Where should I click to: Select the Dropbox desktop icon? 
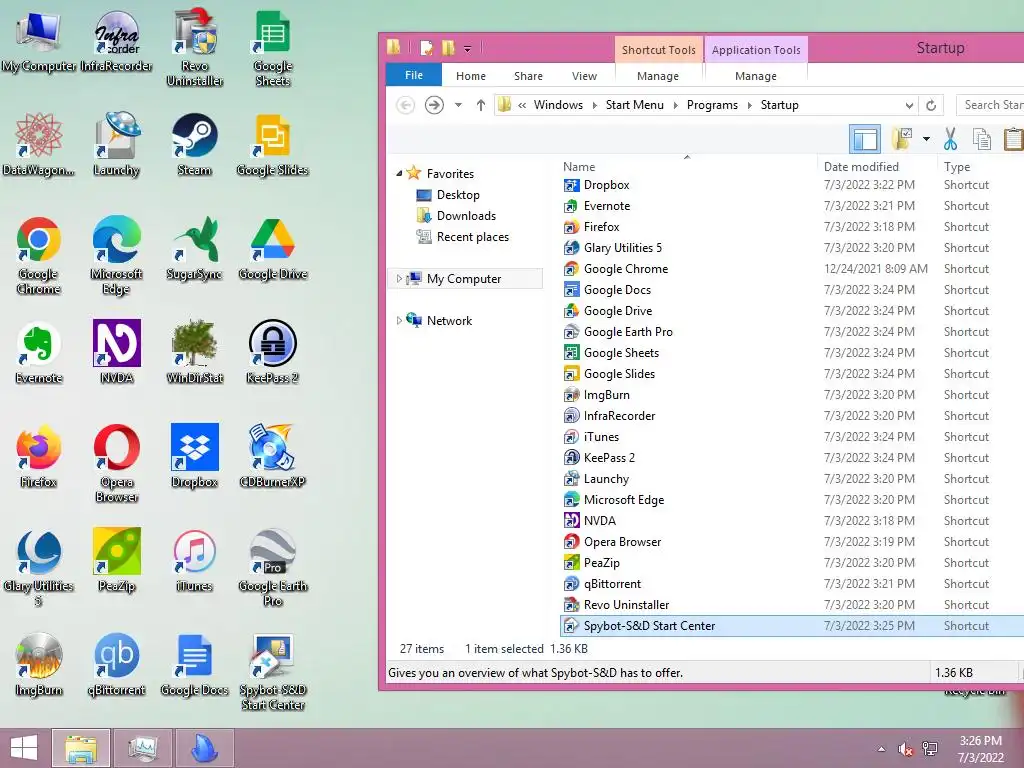tap(195, 456)
